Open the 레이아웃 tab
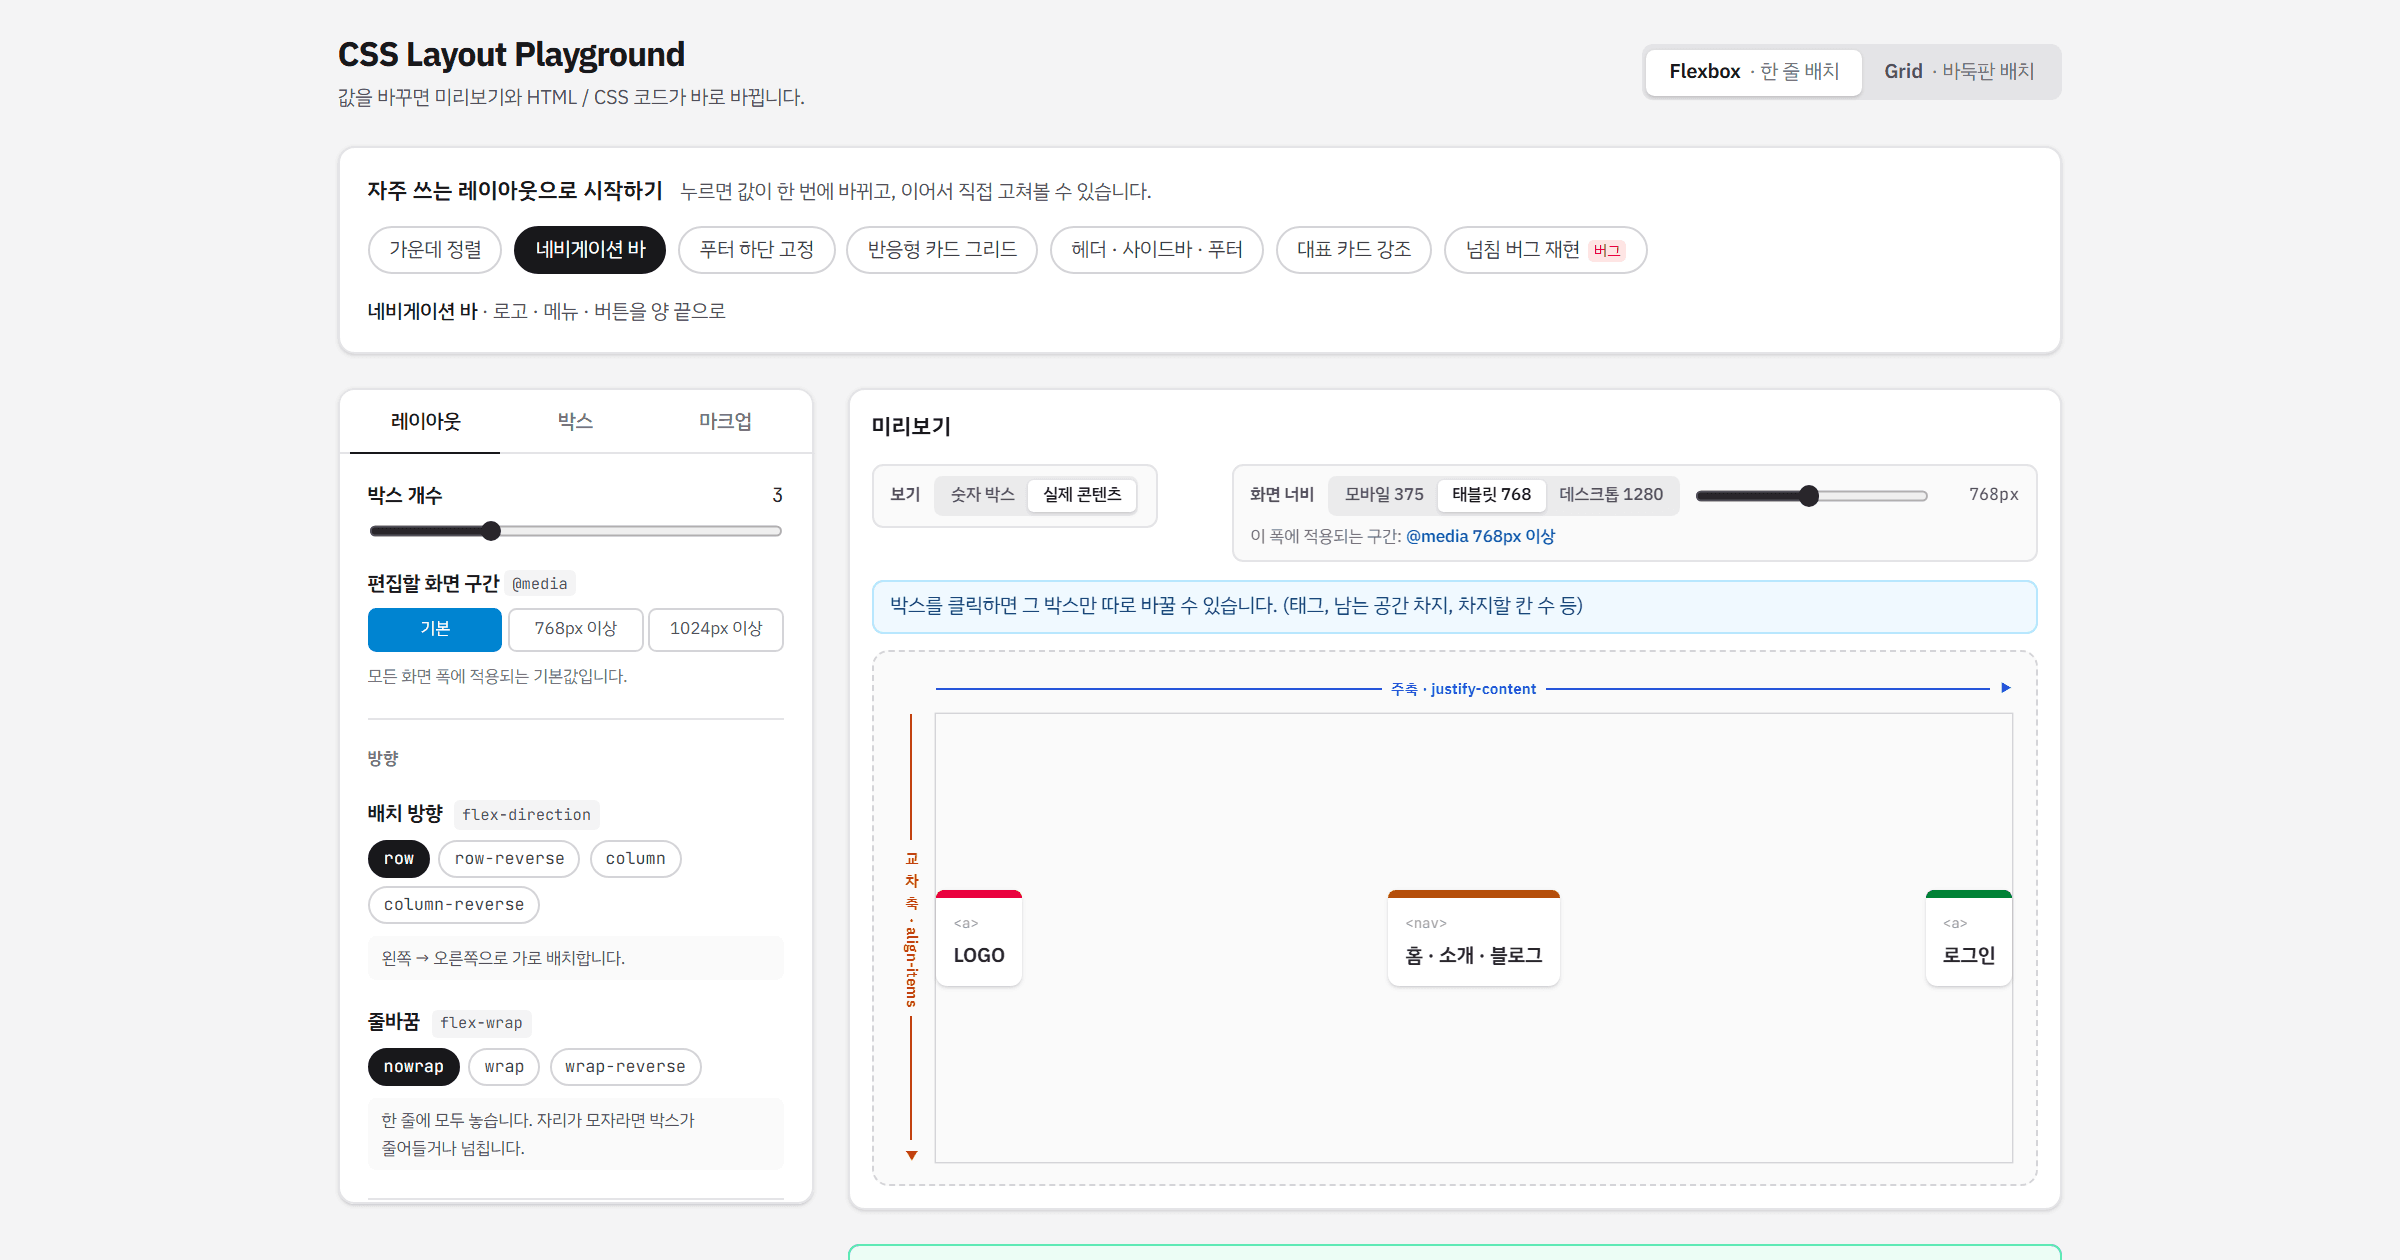The width and height of the screenshot is (2400, 1260). pos(425,422)
